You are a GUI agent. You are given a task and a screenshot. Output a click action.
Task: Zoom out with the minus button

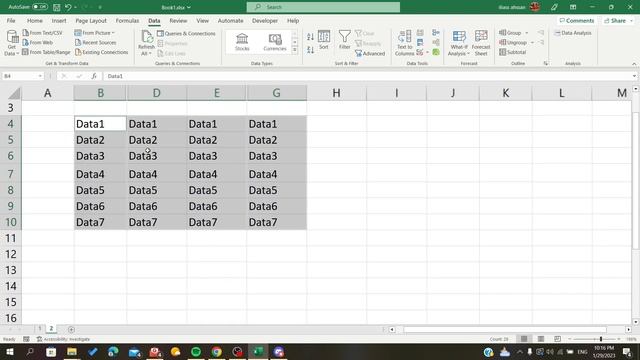(570, 339)
